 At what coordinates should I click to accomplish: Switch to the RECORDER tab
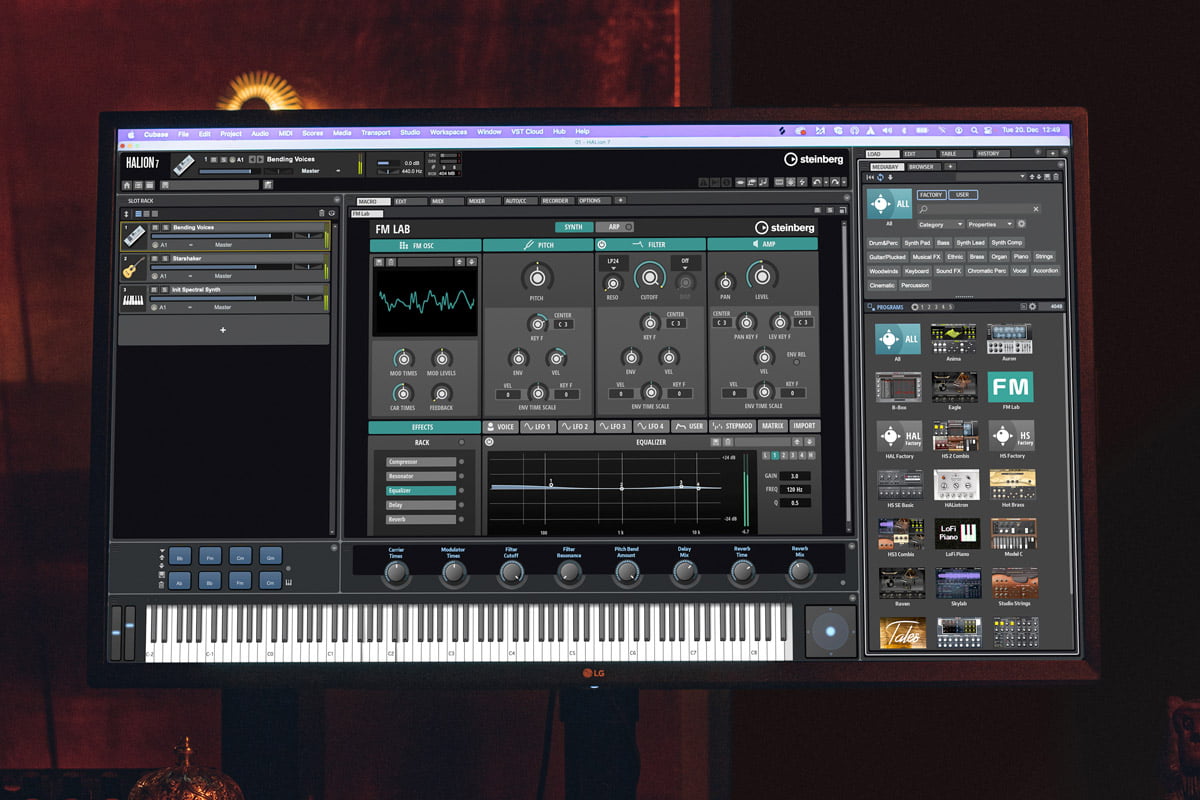(555, 201)
